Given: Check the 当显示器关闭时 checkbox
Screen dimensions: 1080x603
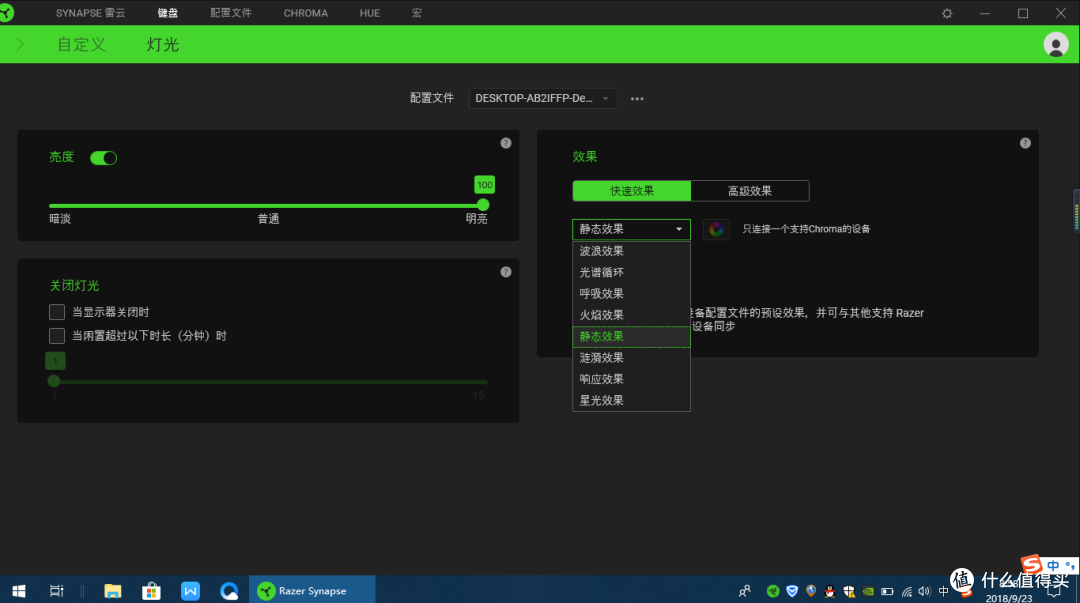Looking at the screenshot, I should pyautogui.click(x=57, y=312).
